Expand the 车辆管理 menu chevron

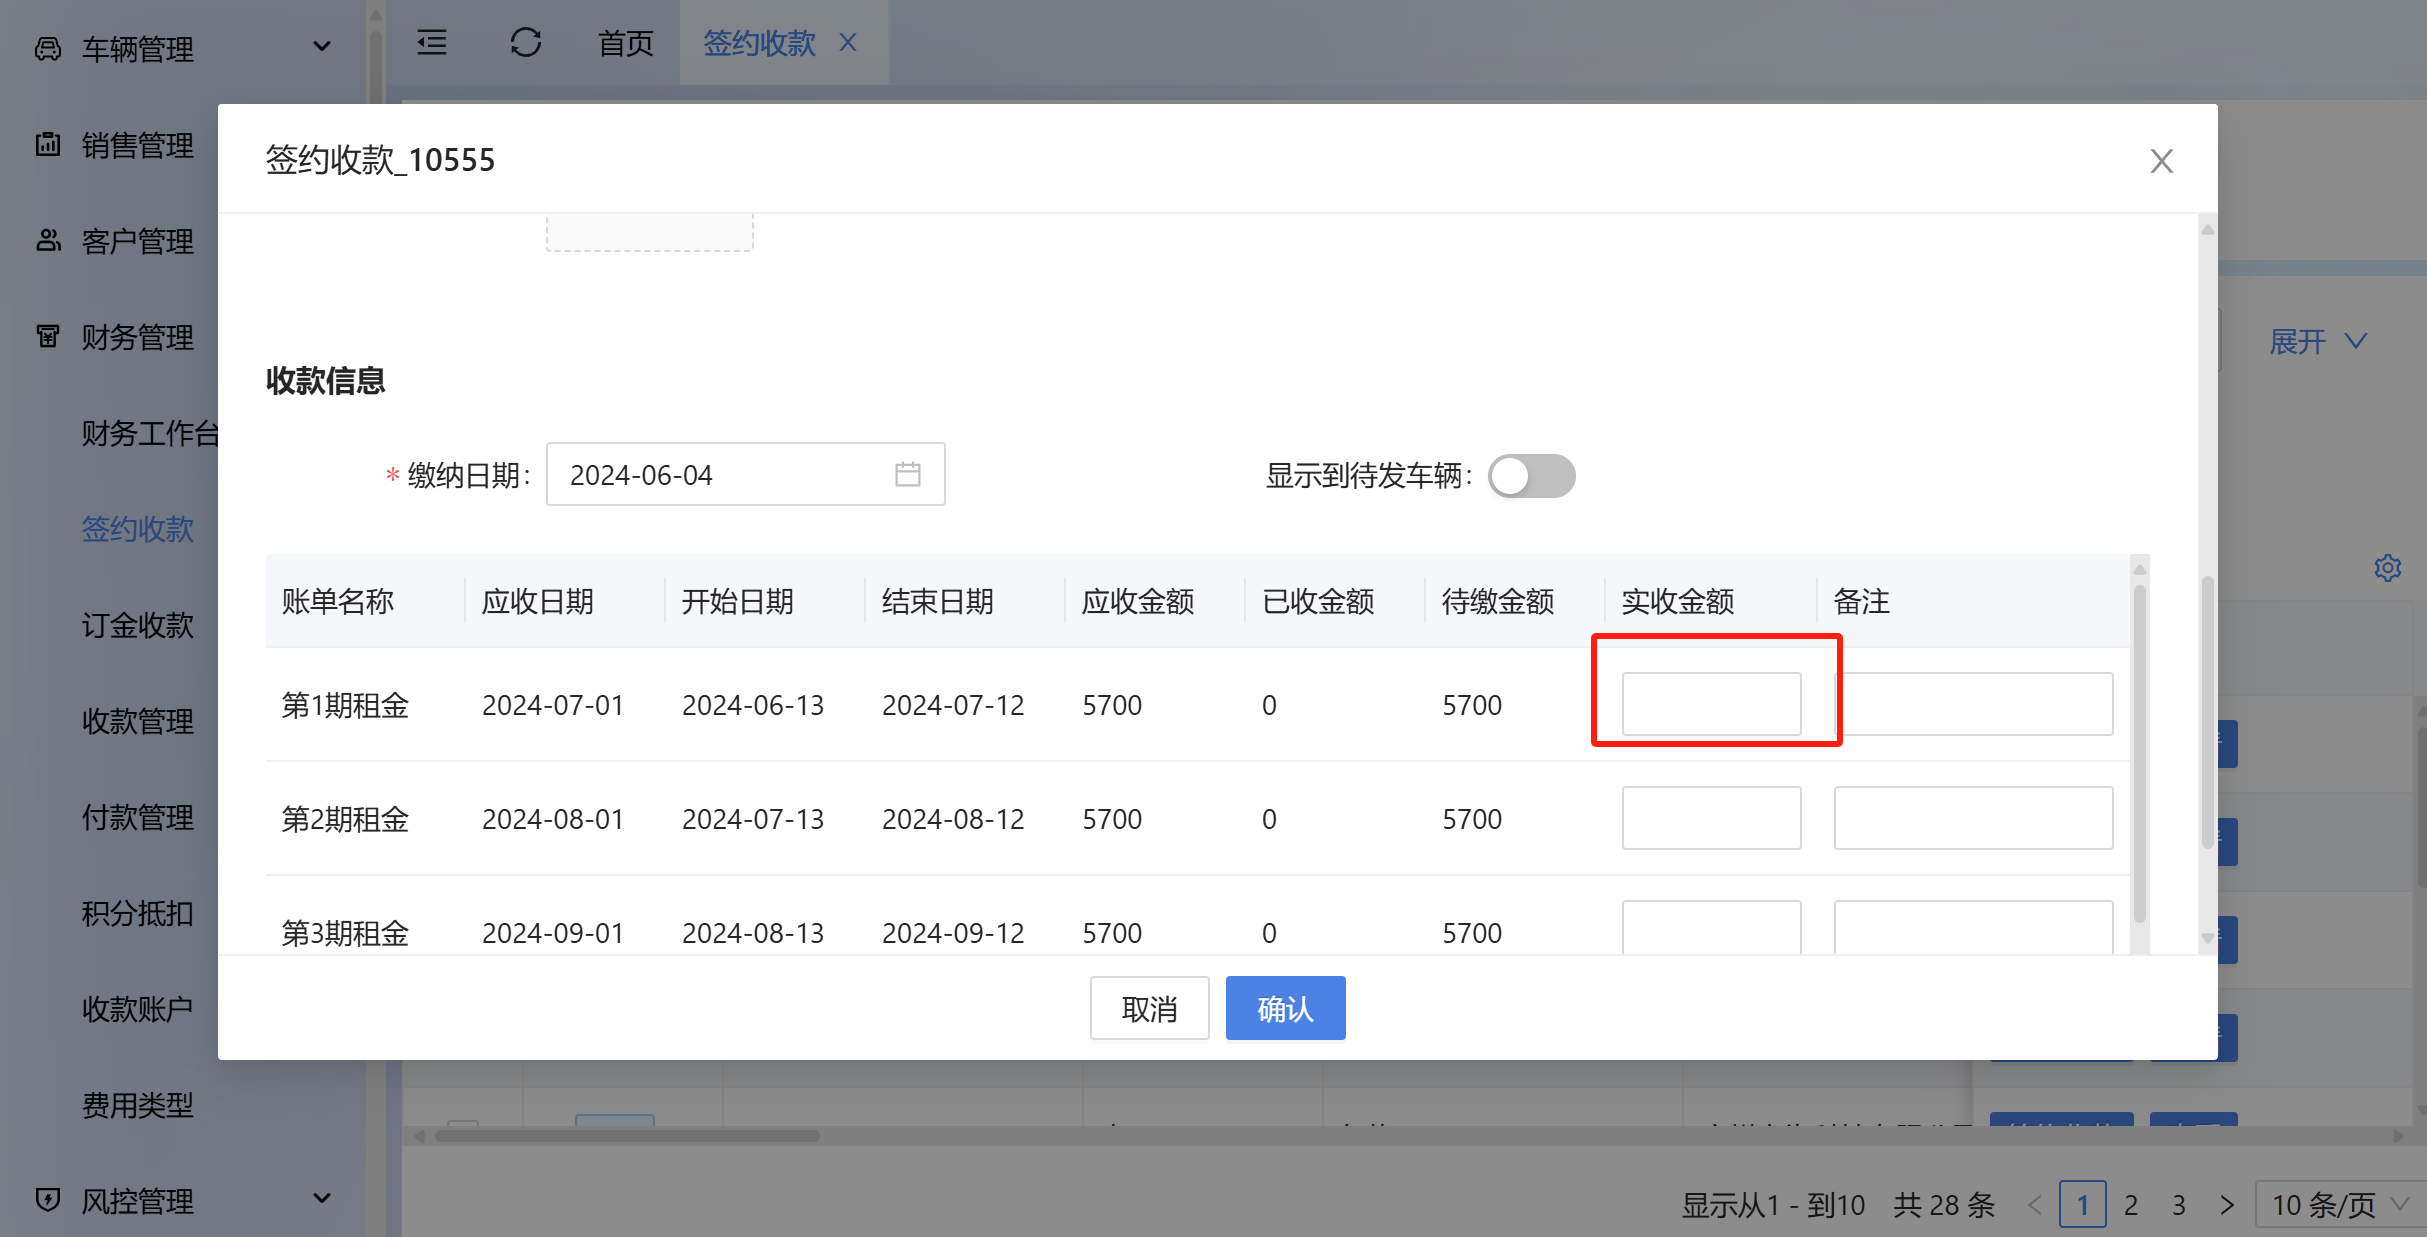322,47
